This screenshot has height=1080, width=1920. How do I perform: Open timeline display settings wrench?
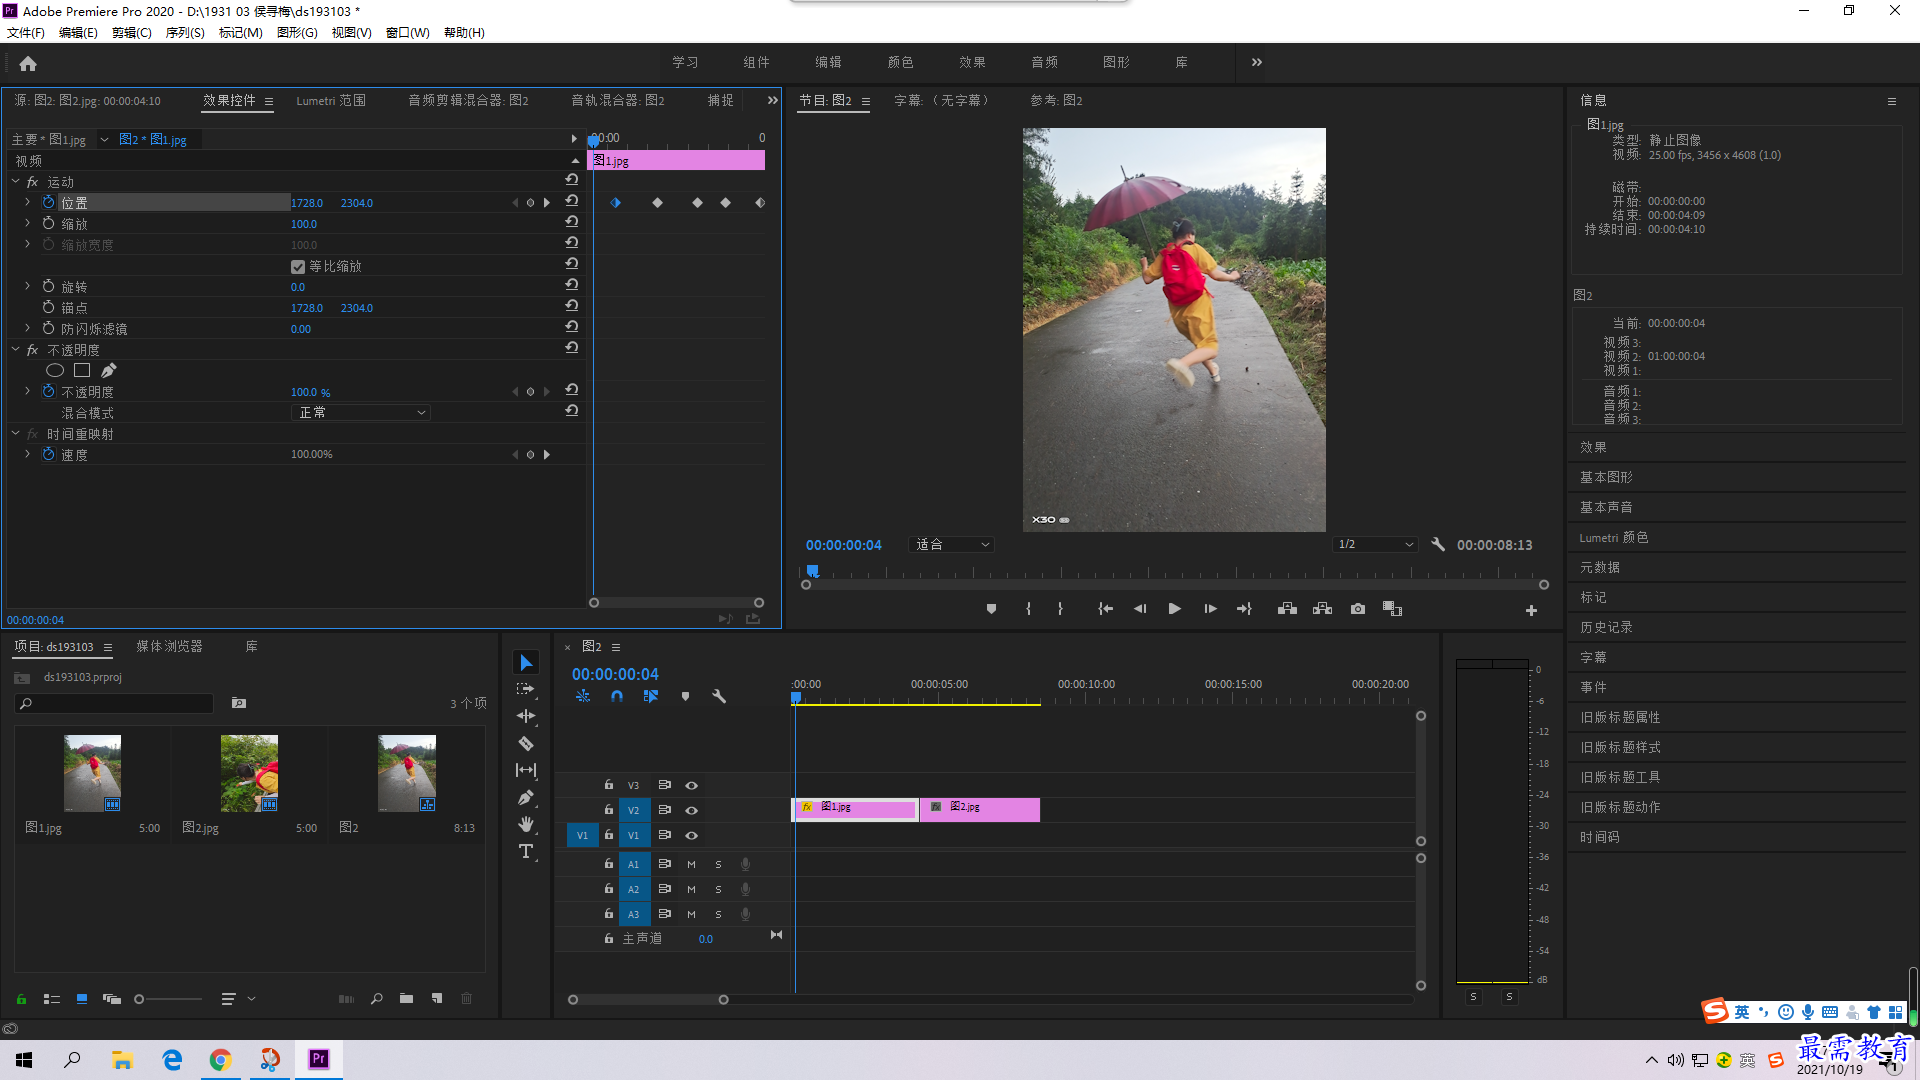coord(719,696)
